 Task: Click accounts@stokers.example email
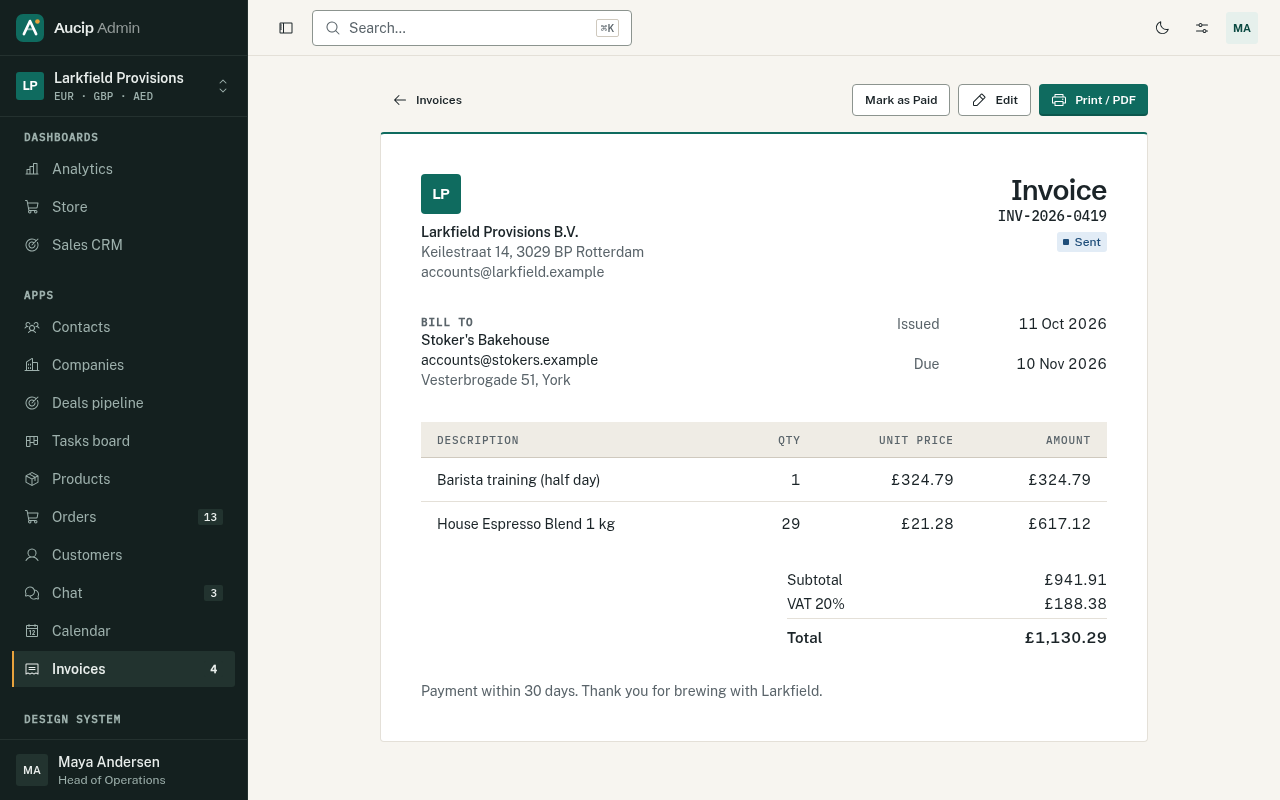tap(509, 360)
